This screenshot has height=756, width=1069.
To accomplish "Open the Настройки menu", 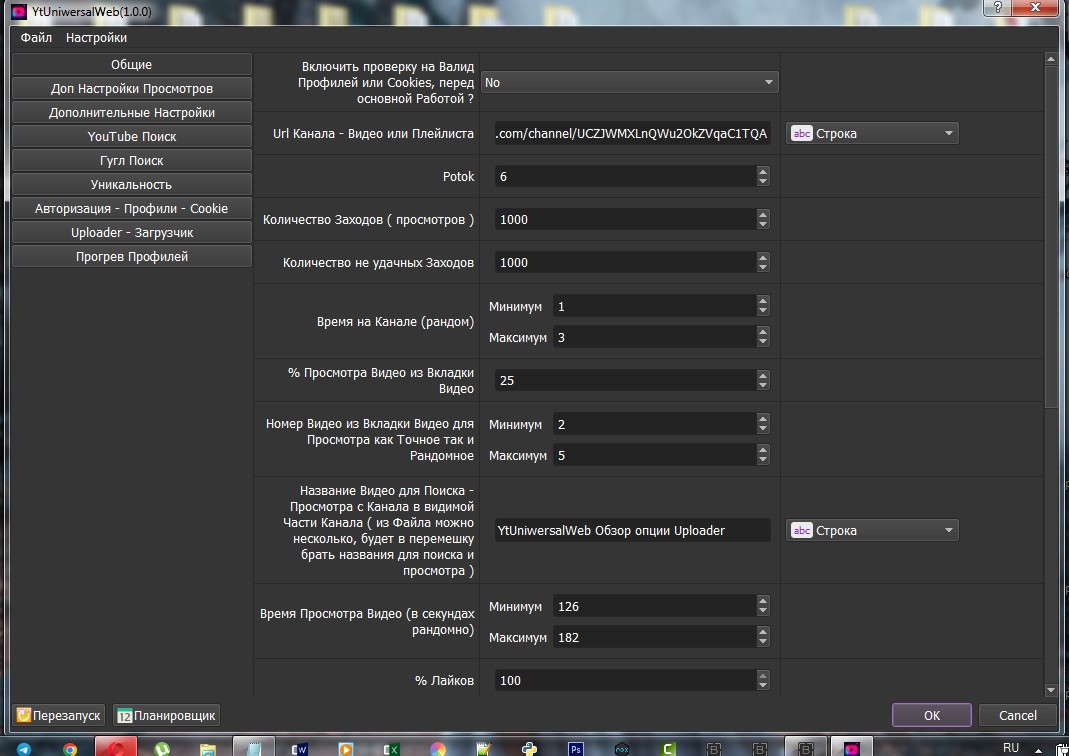I will coord(96,38).
